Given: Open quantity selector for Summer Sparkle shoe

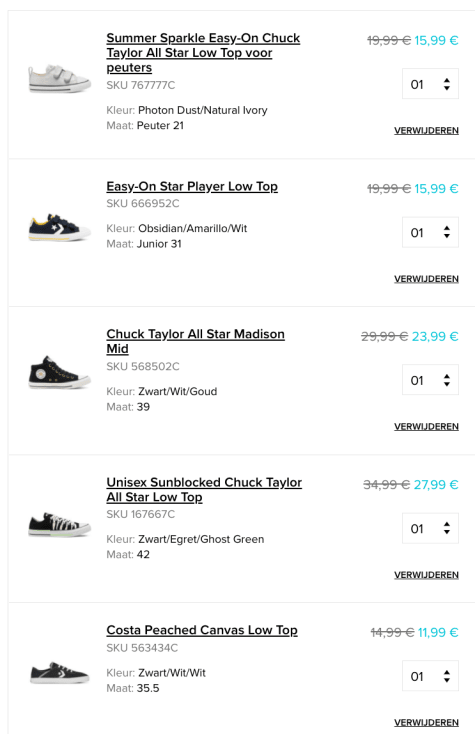Looking at the screenshot, I should tap(430, 84).
